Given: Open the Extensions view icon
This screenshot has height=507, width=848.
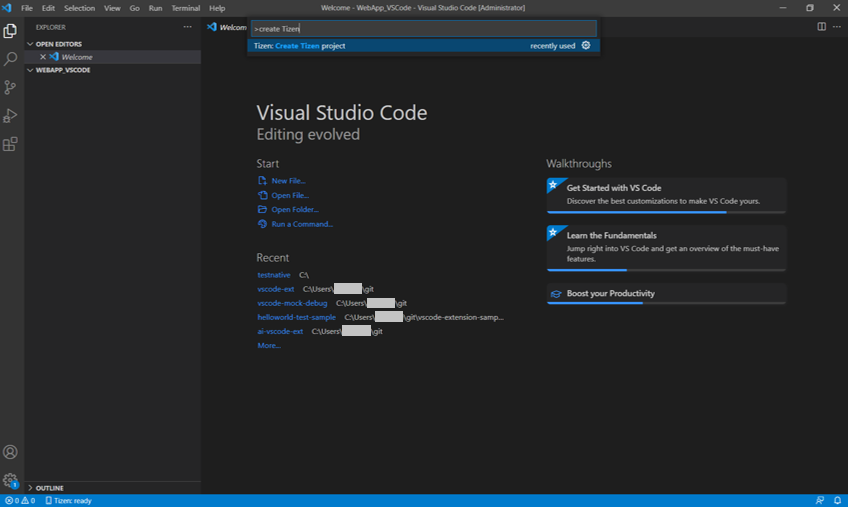Looking at the screenshot, I should point(11,143).
